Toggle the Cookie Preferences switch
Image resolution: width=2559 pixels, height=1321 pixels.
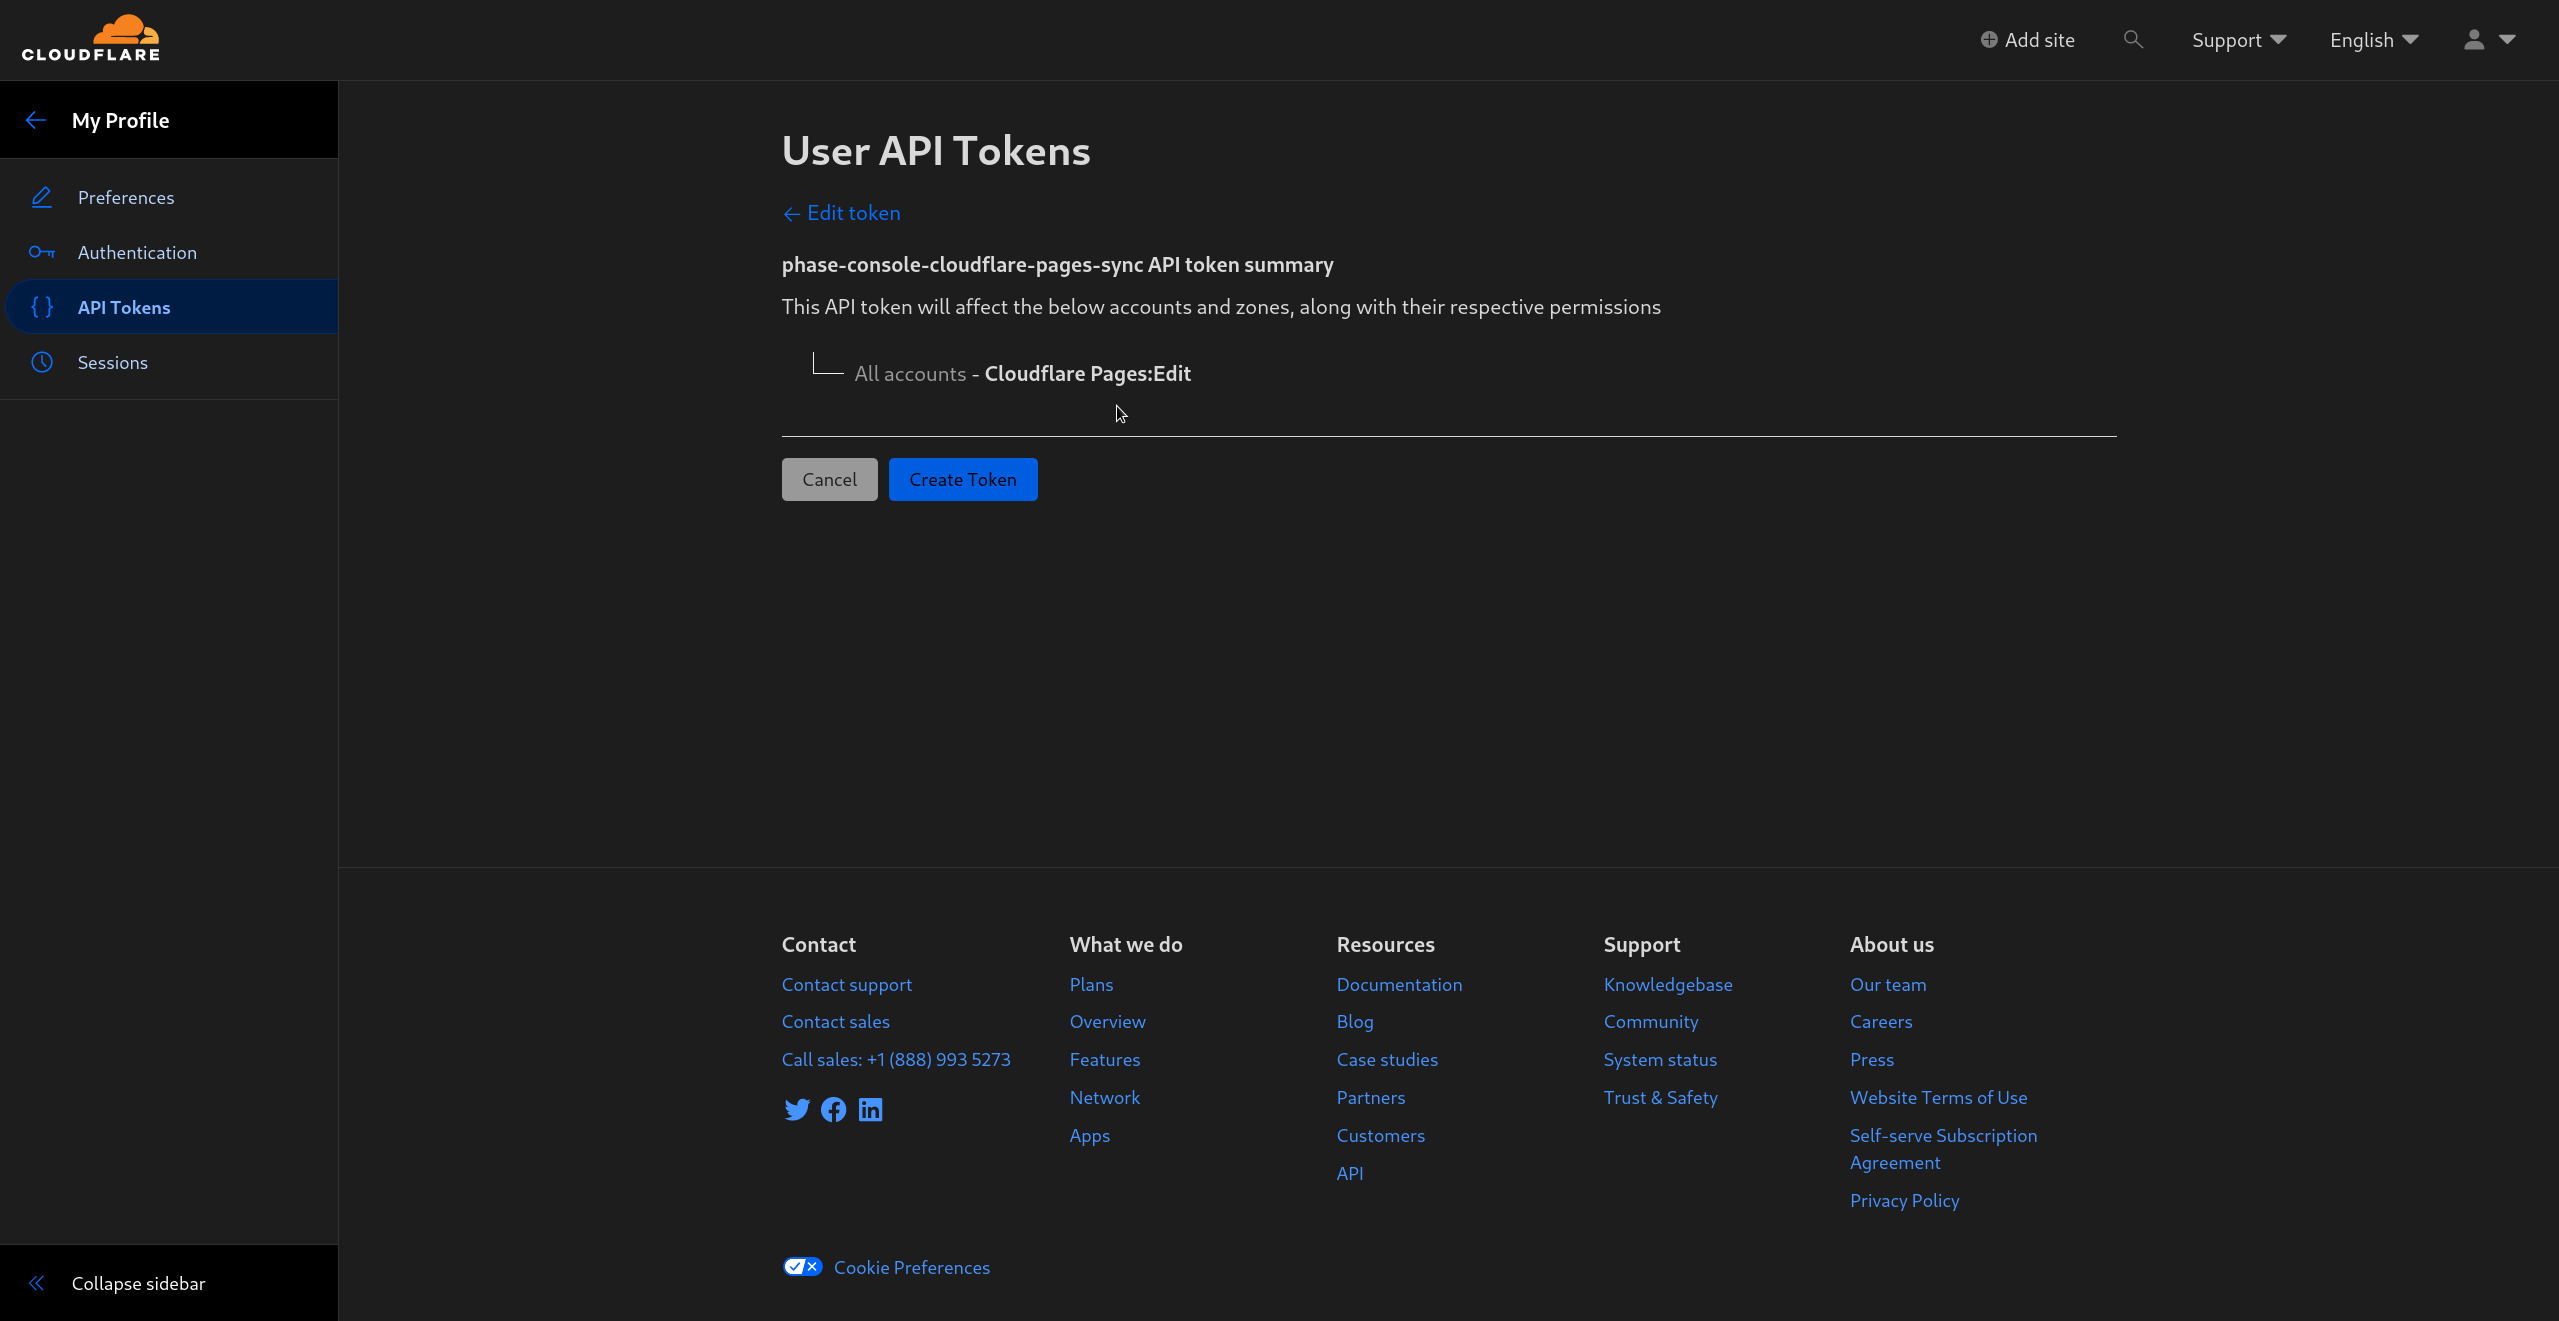(801, 1266)
